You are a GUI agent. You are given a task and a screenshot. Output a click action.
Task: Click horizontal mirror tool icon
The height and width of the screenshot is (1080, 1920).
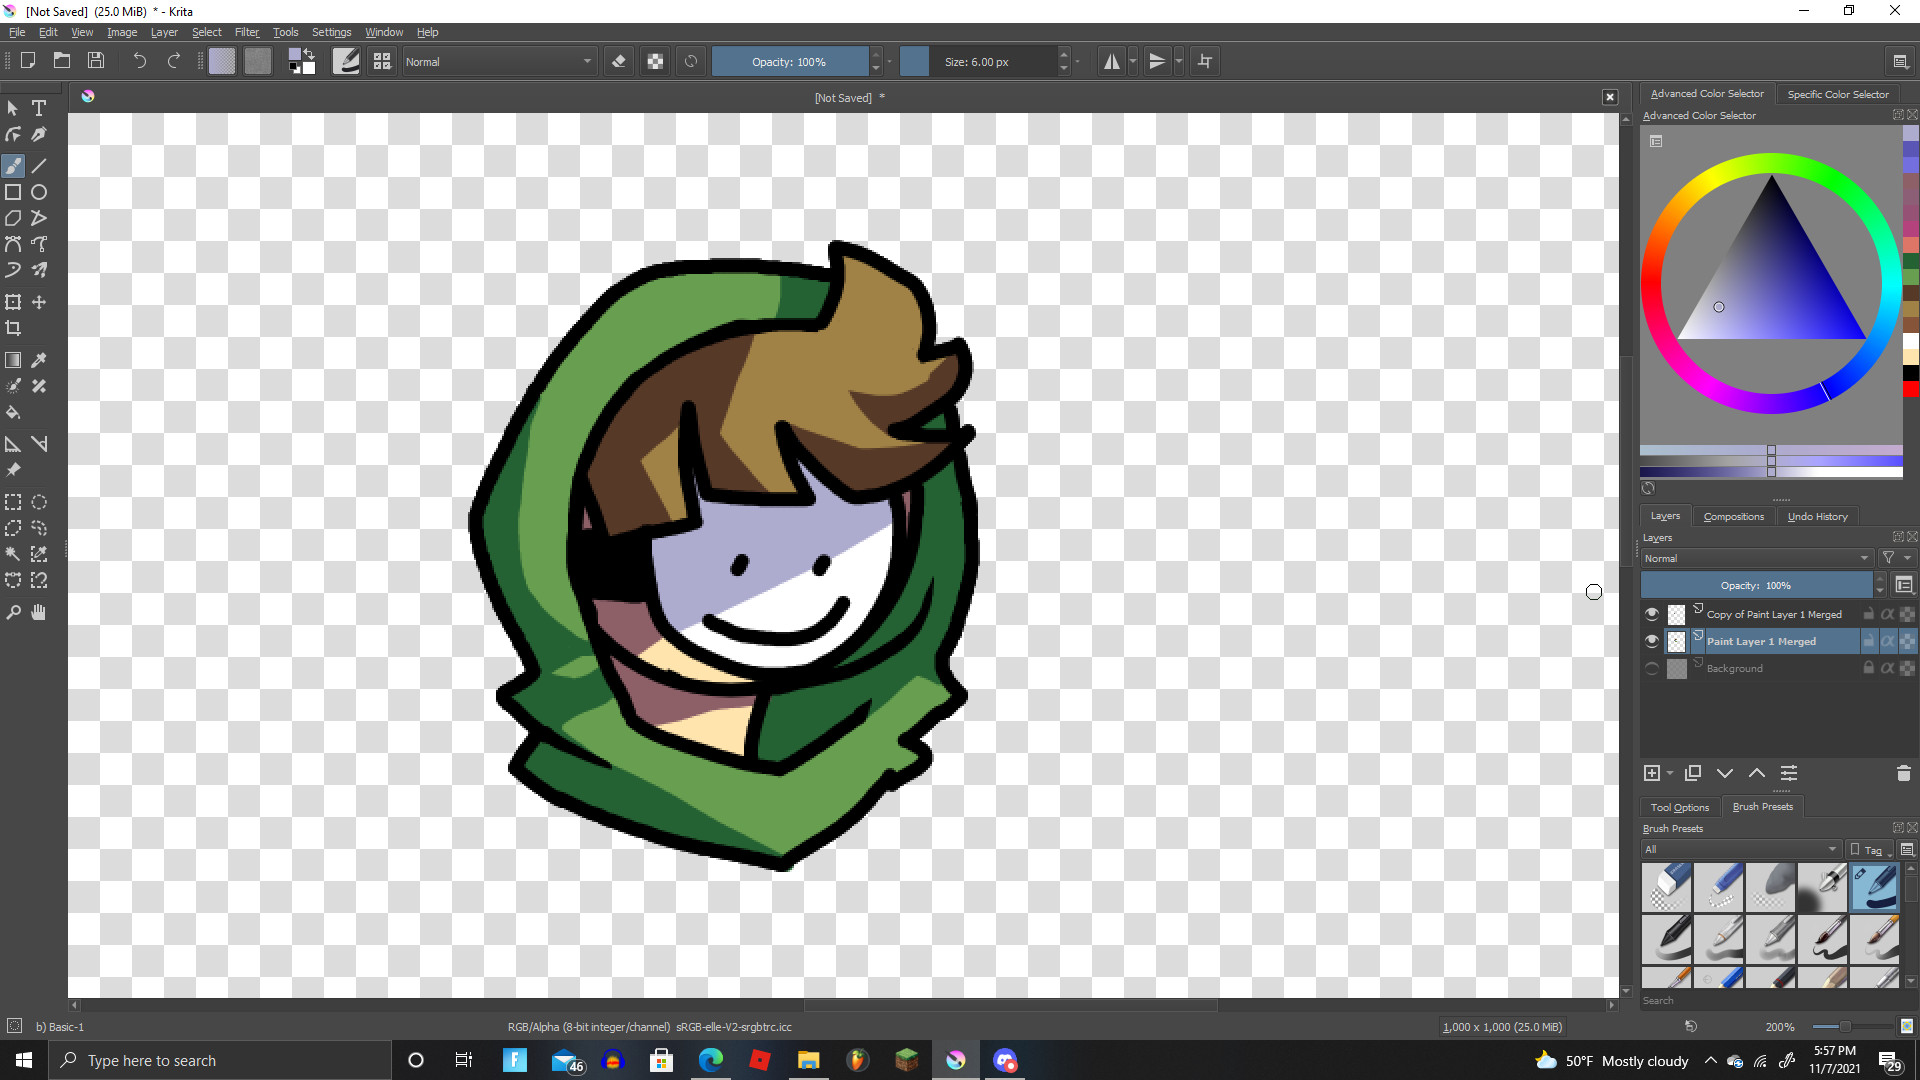tap(1111, 62)
